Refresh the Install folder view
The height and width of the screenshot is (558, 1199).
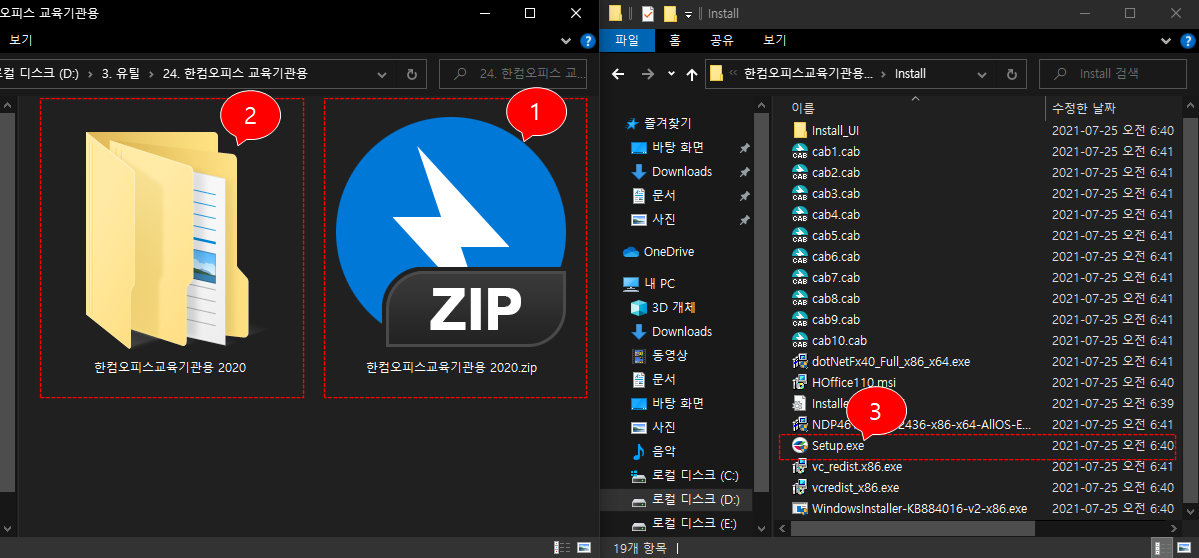[1012, 74]
